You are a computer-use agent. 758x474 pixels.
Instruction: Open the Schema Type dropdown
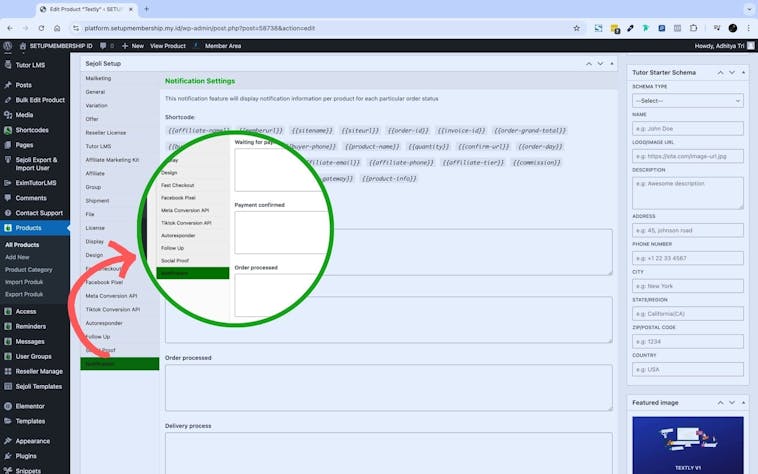[687, 100]
